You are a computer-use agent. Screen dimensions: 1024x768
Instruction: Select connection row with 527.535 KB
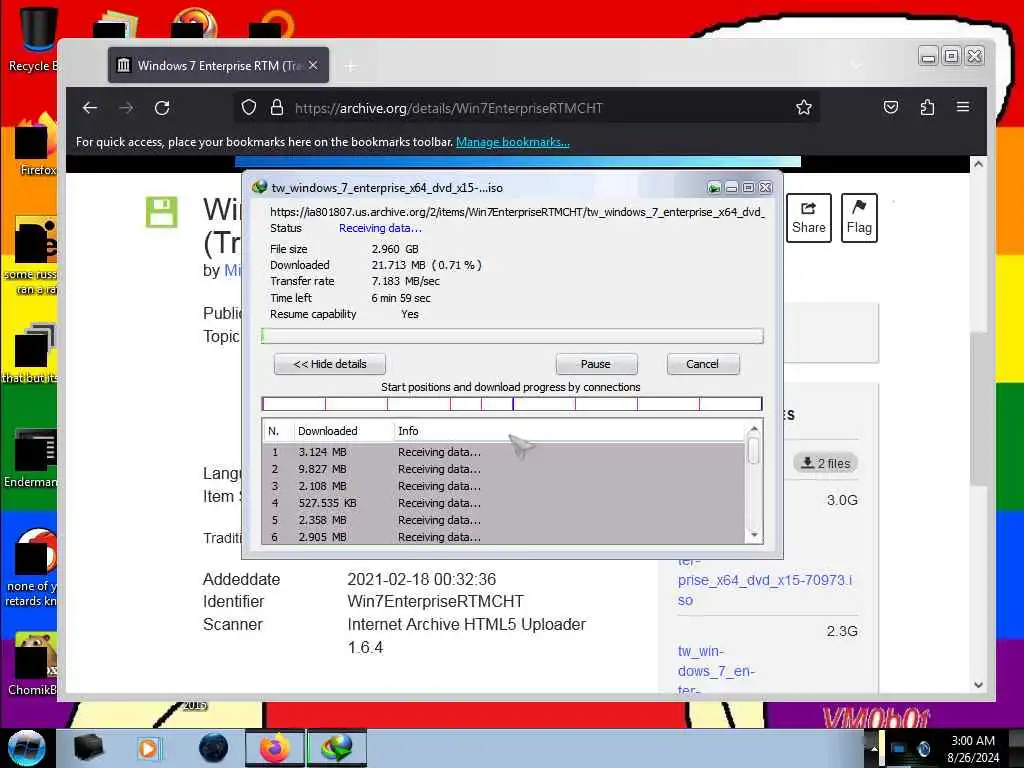pos(503,503)
